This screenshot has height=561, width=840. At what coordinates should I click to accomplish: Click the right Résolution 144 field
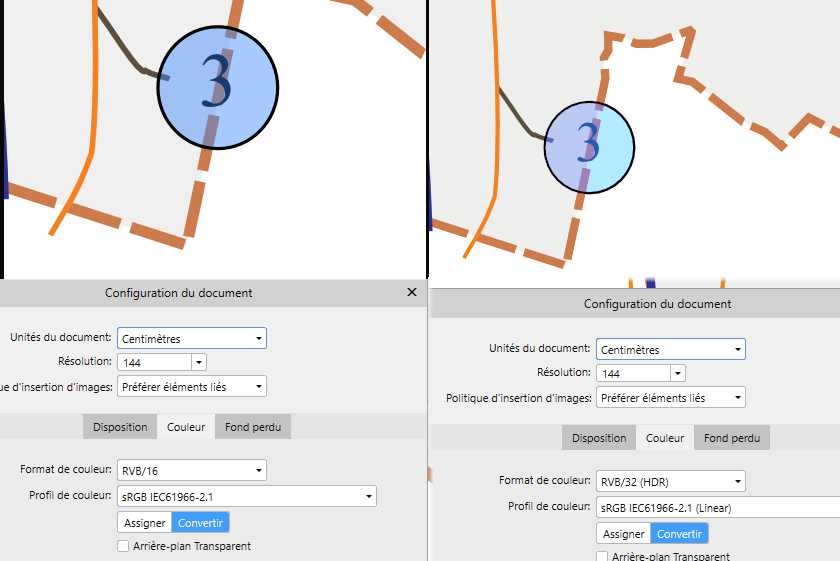[633, 373]
